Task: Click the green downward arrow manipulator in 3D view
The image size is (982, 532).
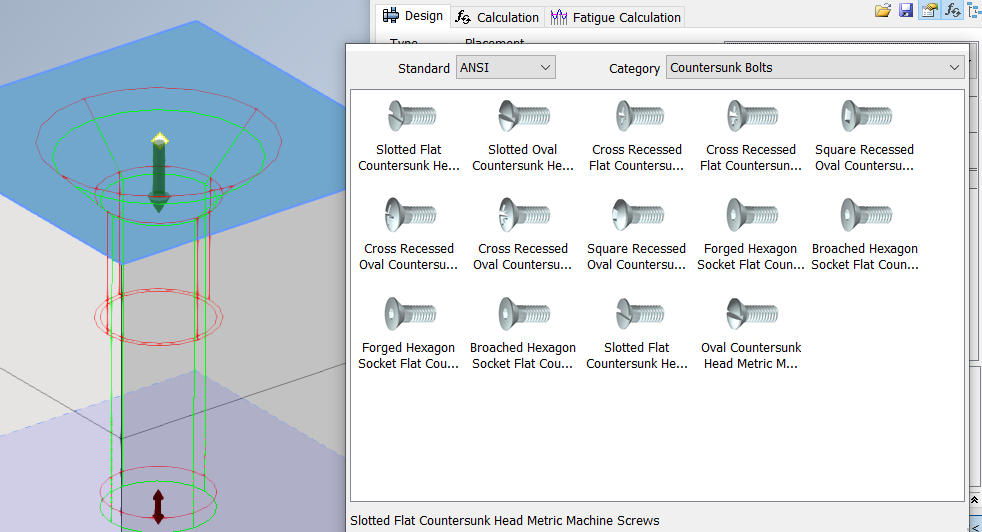Action: 159,176
